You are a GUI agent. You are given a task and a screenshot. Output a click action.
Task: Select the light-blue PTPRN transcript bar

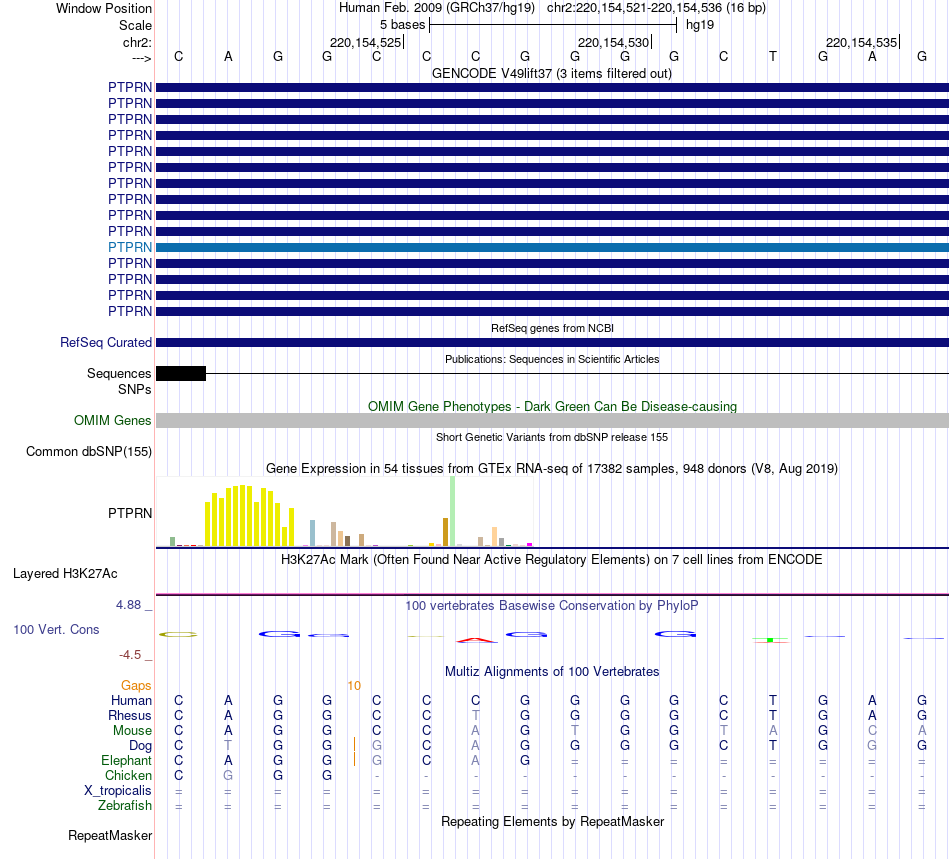click(552, 247)
